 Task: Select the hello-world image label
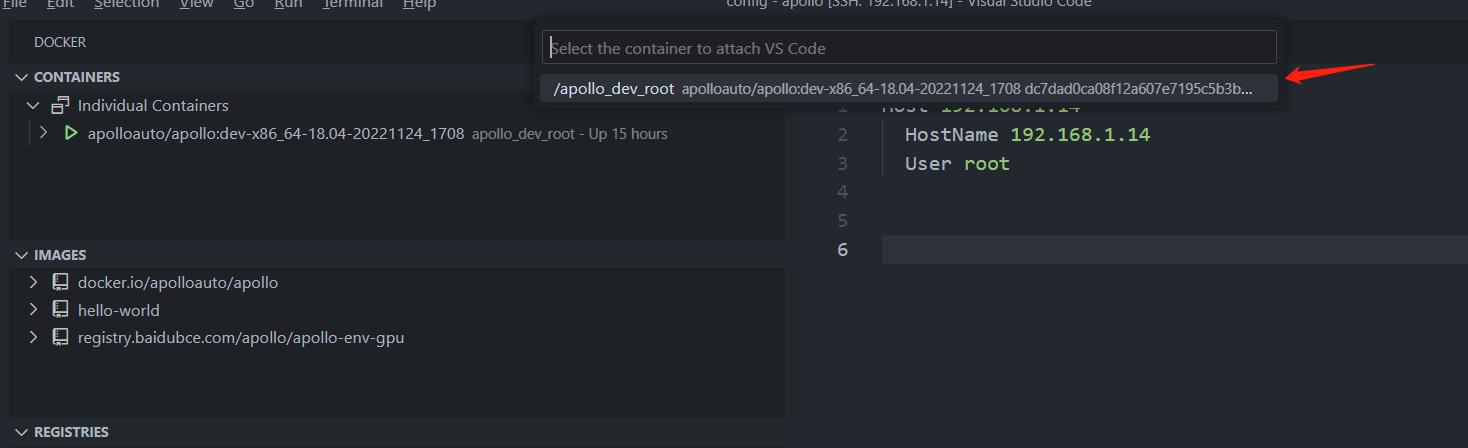[119, 310]
